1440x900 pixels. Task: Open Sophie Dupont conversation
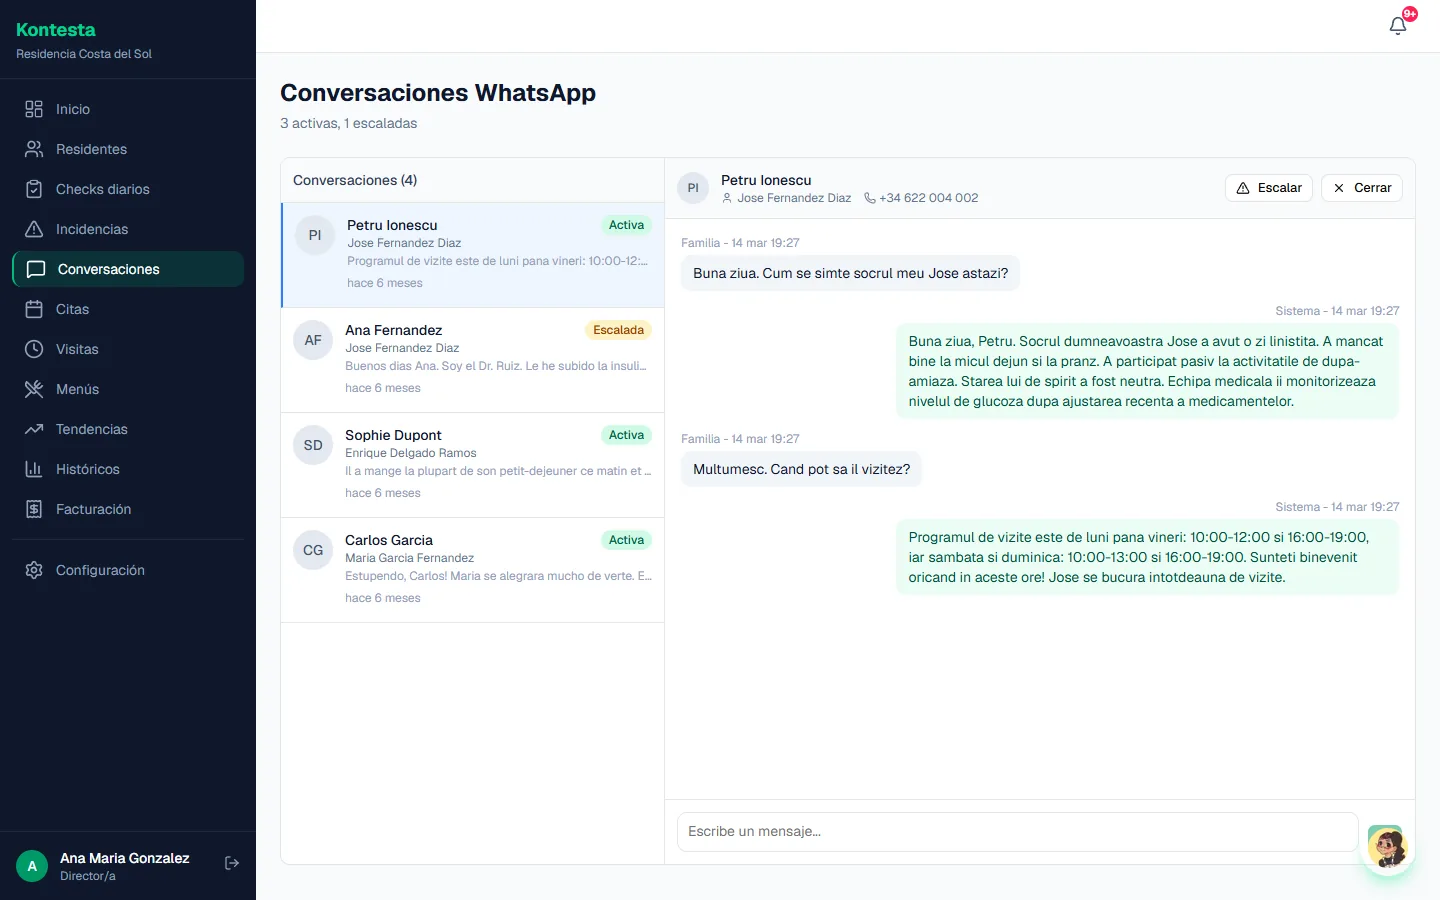tap(472, 465)
